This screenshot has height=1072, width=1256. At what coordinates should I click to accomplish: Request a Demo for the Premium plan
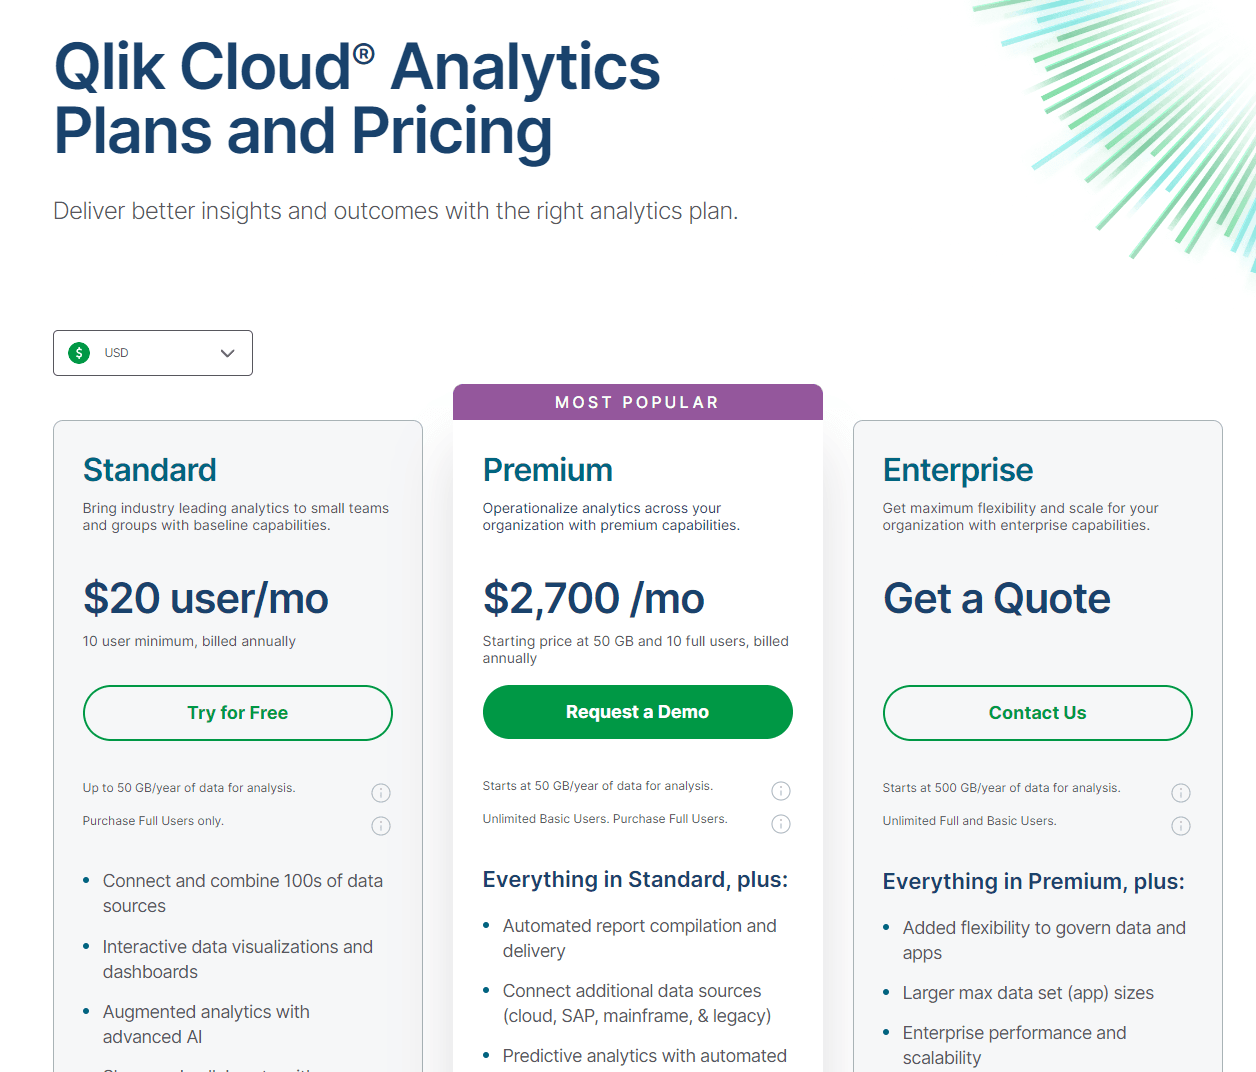click(637, 711)
